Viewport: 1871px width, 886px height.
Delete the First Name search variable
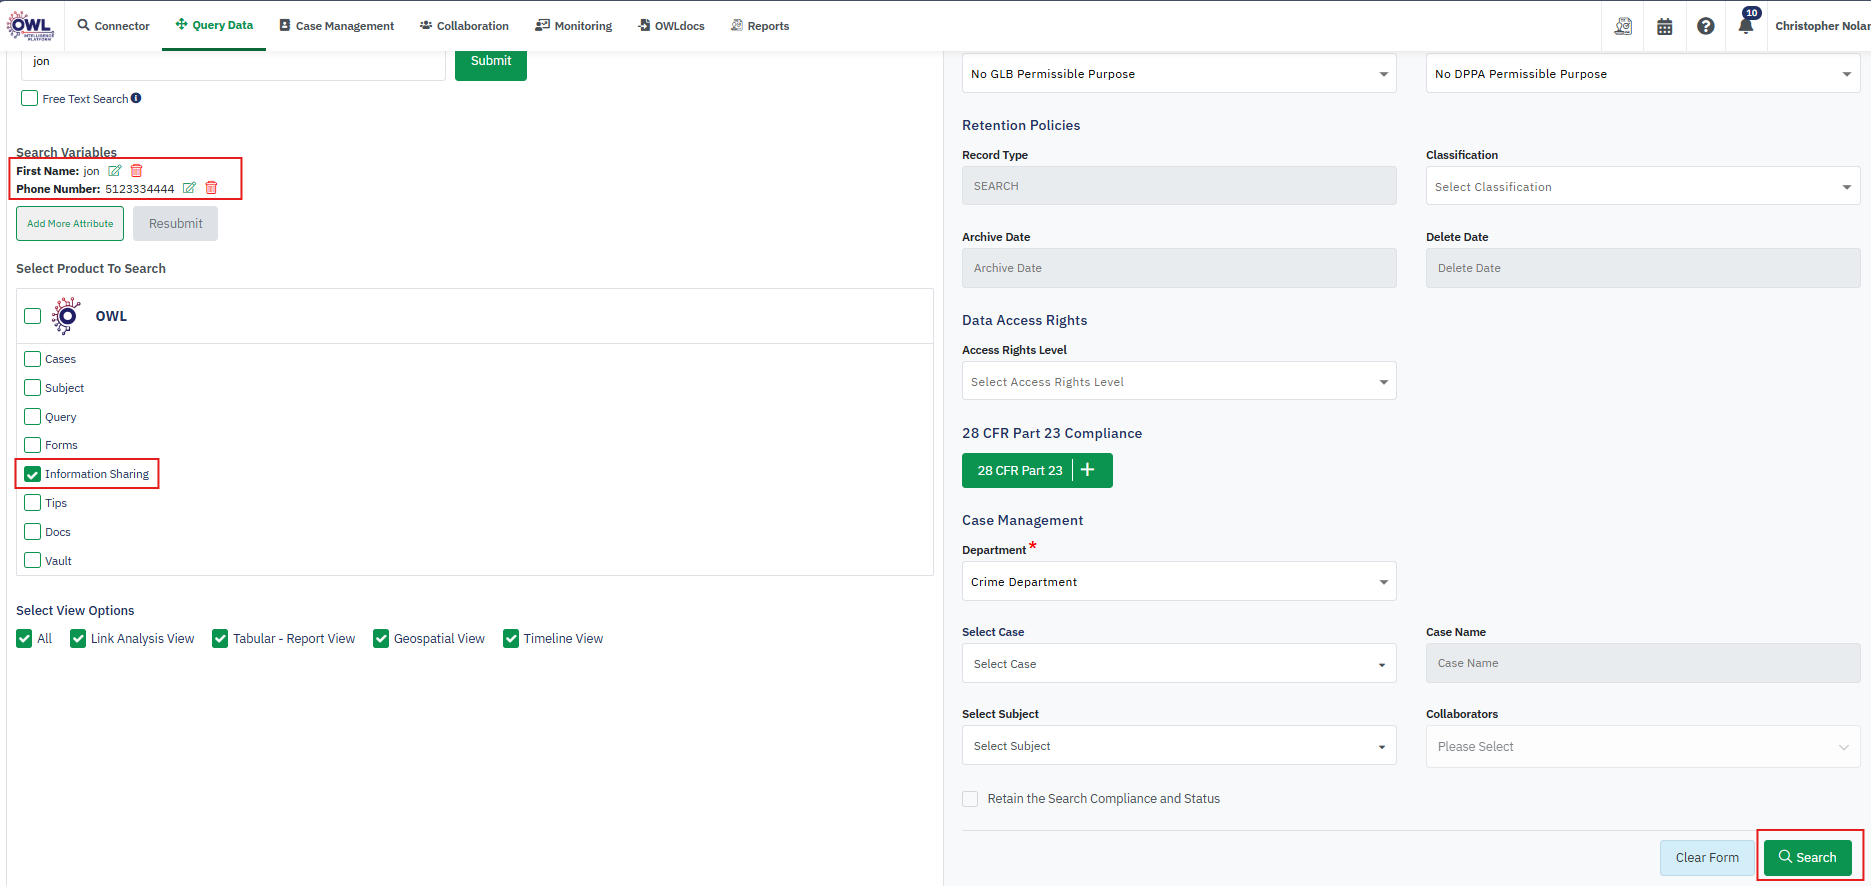137,171
